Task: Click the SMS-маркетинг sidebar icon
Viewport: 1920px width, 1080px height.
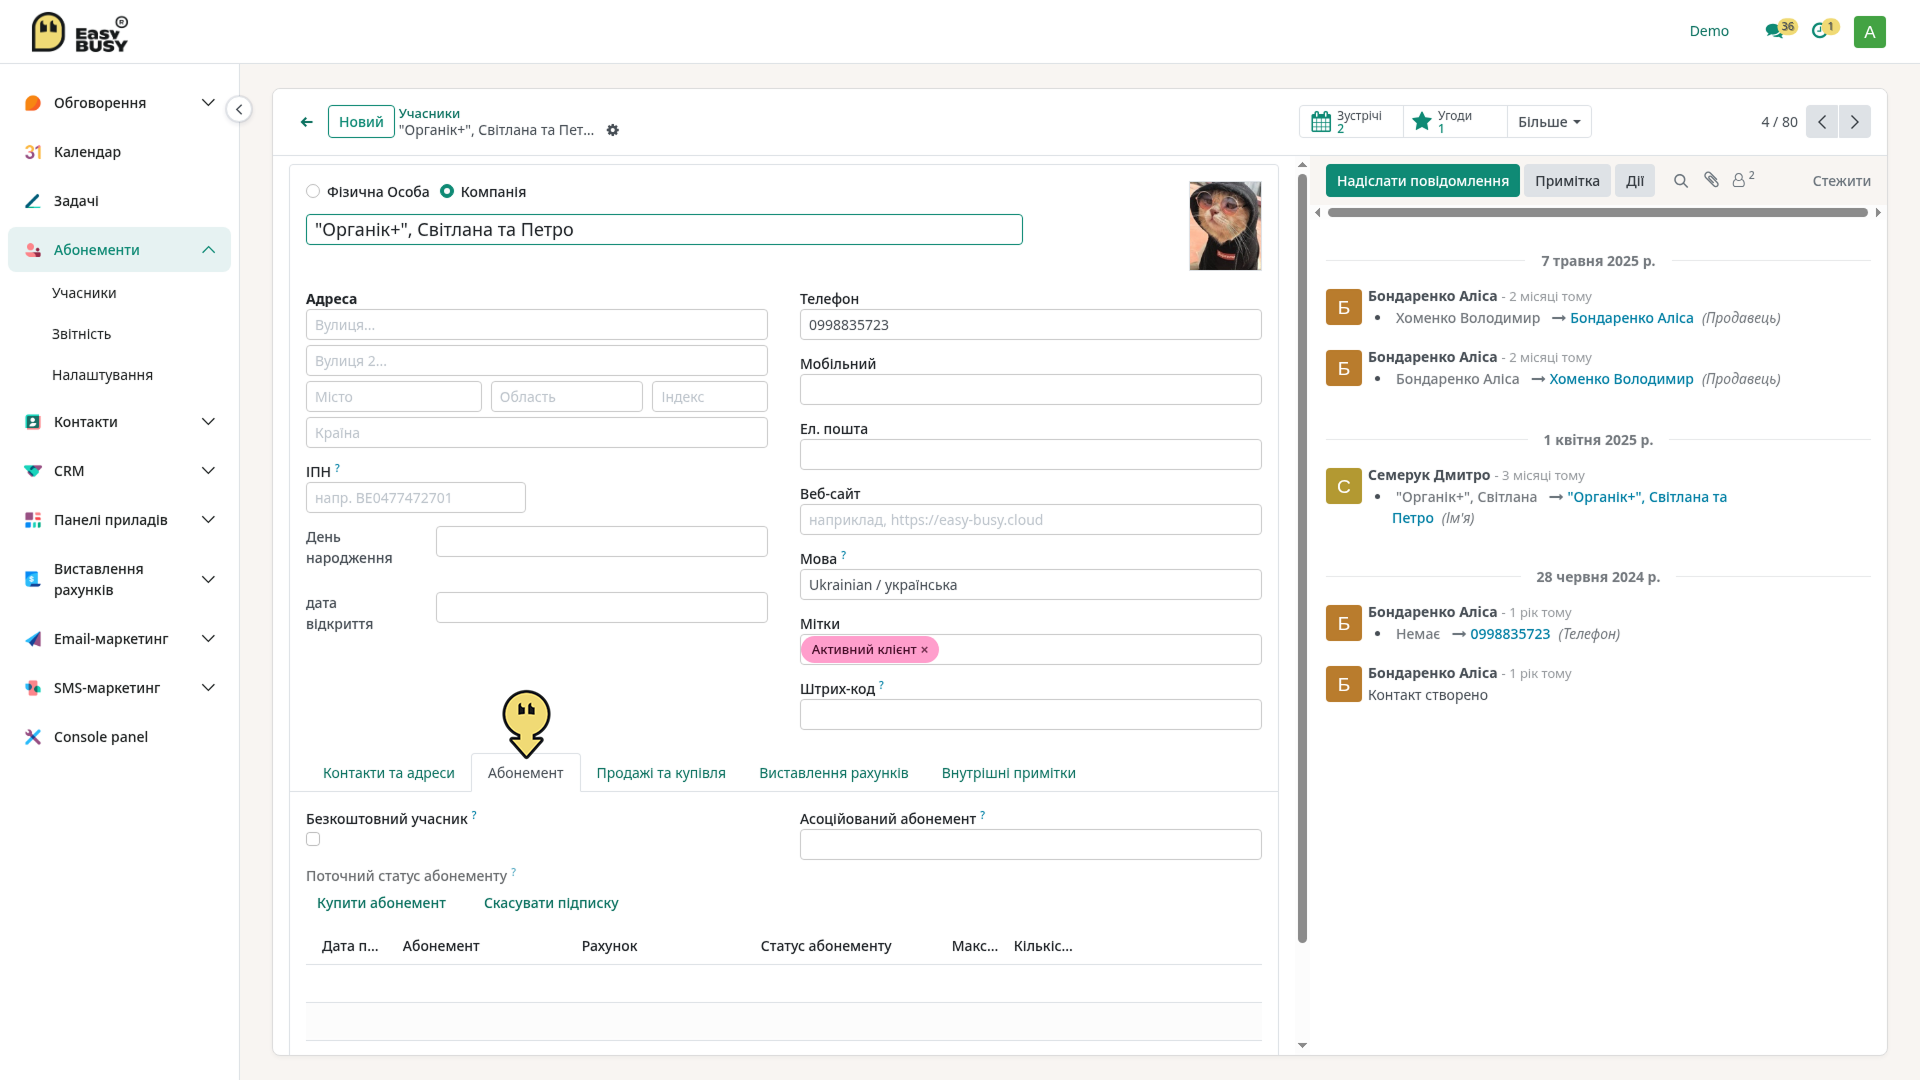Action: pyautogui.click(x=33, y=688)
